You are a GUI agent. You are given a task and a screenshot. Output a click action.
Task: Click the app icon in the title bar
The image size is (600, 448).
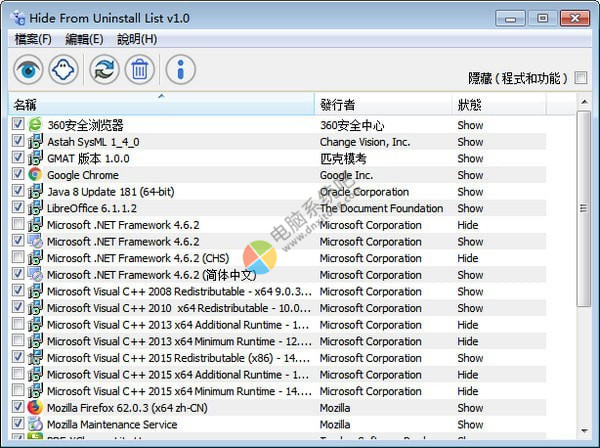(x=18, y=18)
